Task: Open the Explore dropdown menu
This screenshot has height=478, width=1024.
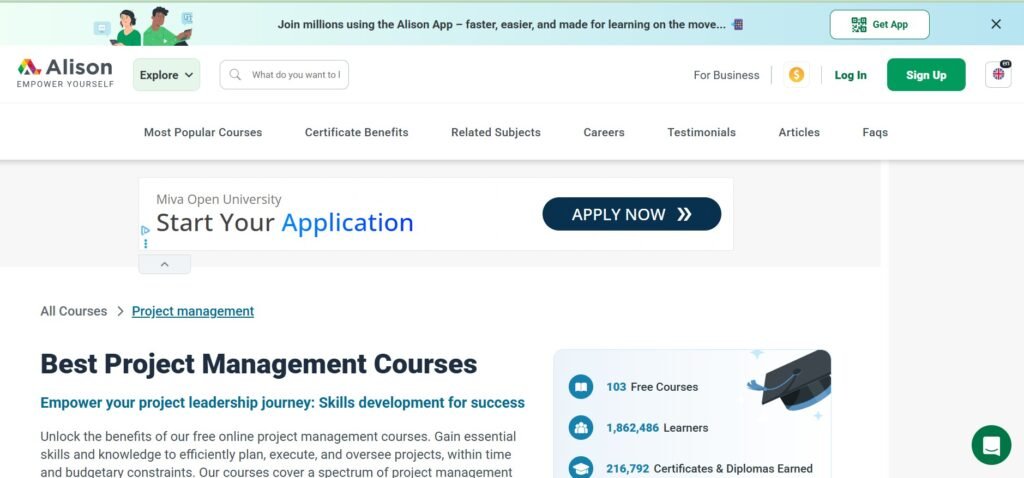Action: [167, 74]
